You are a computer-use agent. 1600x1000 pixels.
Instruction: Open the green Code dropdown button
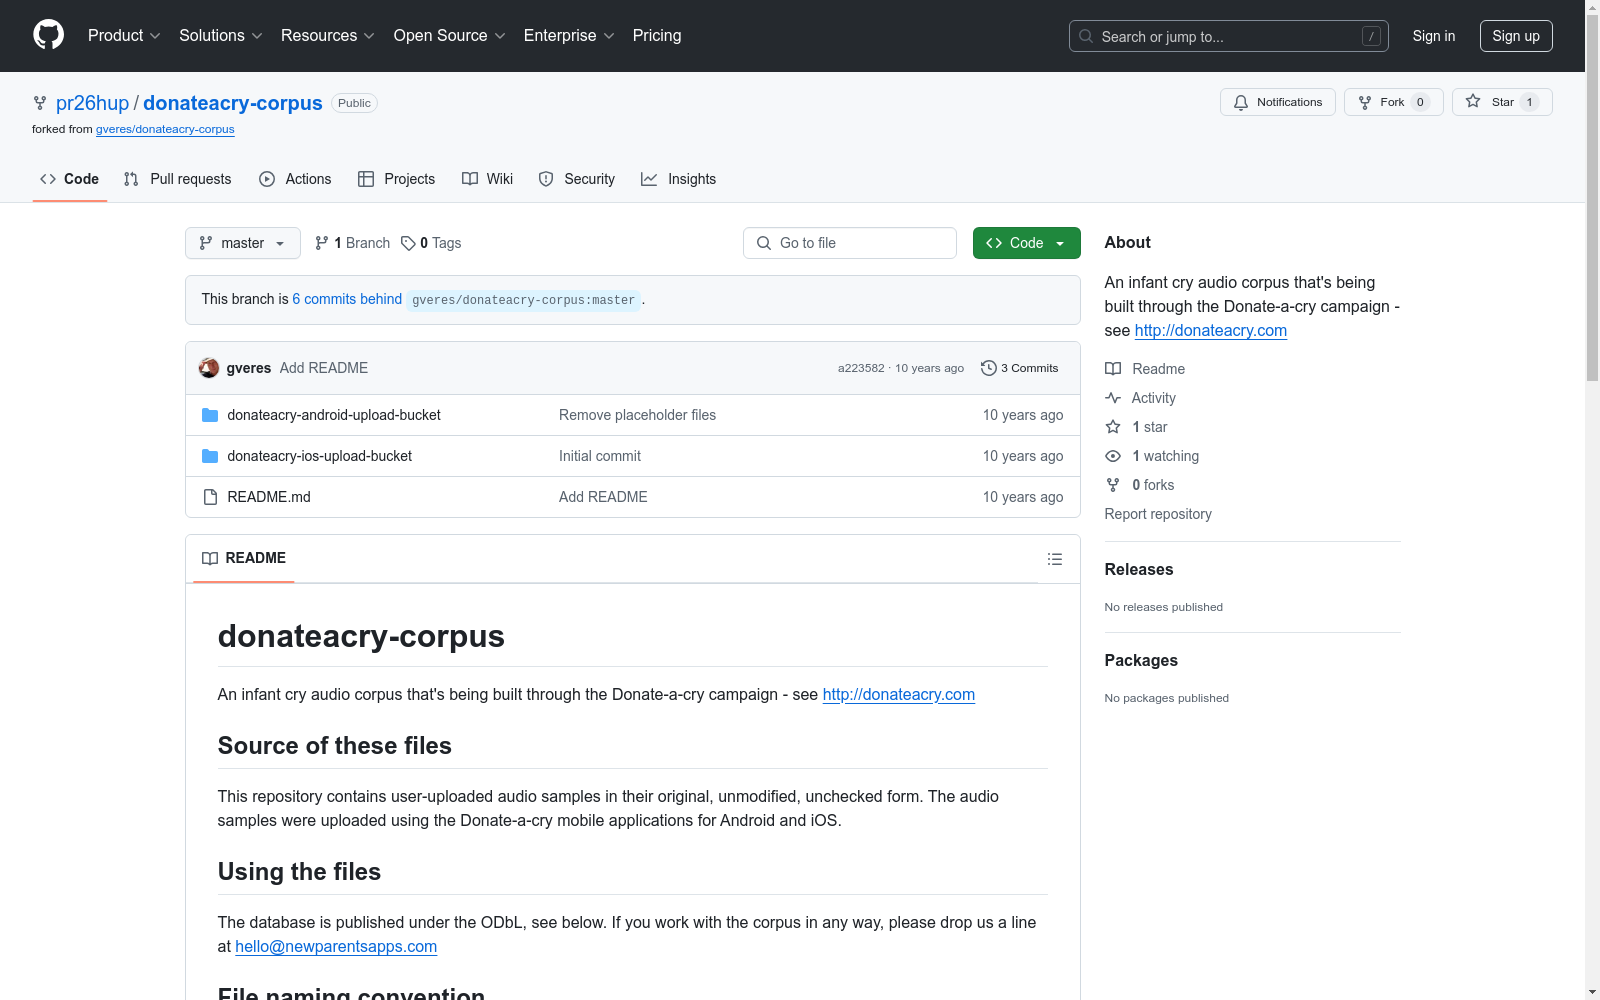point(1027,243)
